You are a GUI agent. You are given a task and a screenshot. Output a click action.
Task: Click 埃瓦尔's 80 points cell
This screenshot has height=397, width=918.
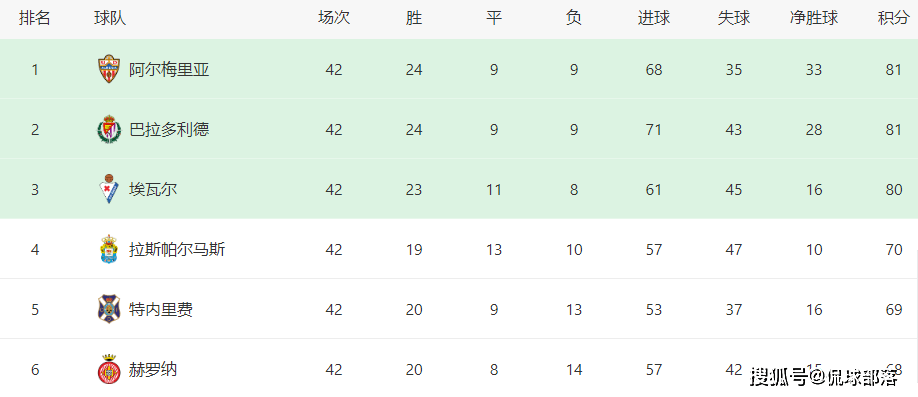pos(894,190)
